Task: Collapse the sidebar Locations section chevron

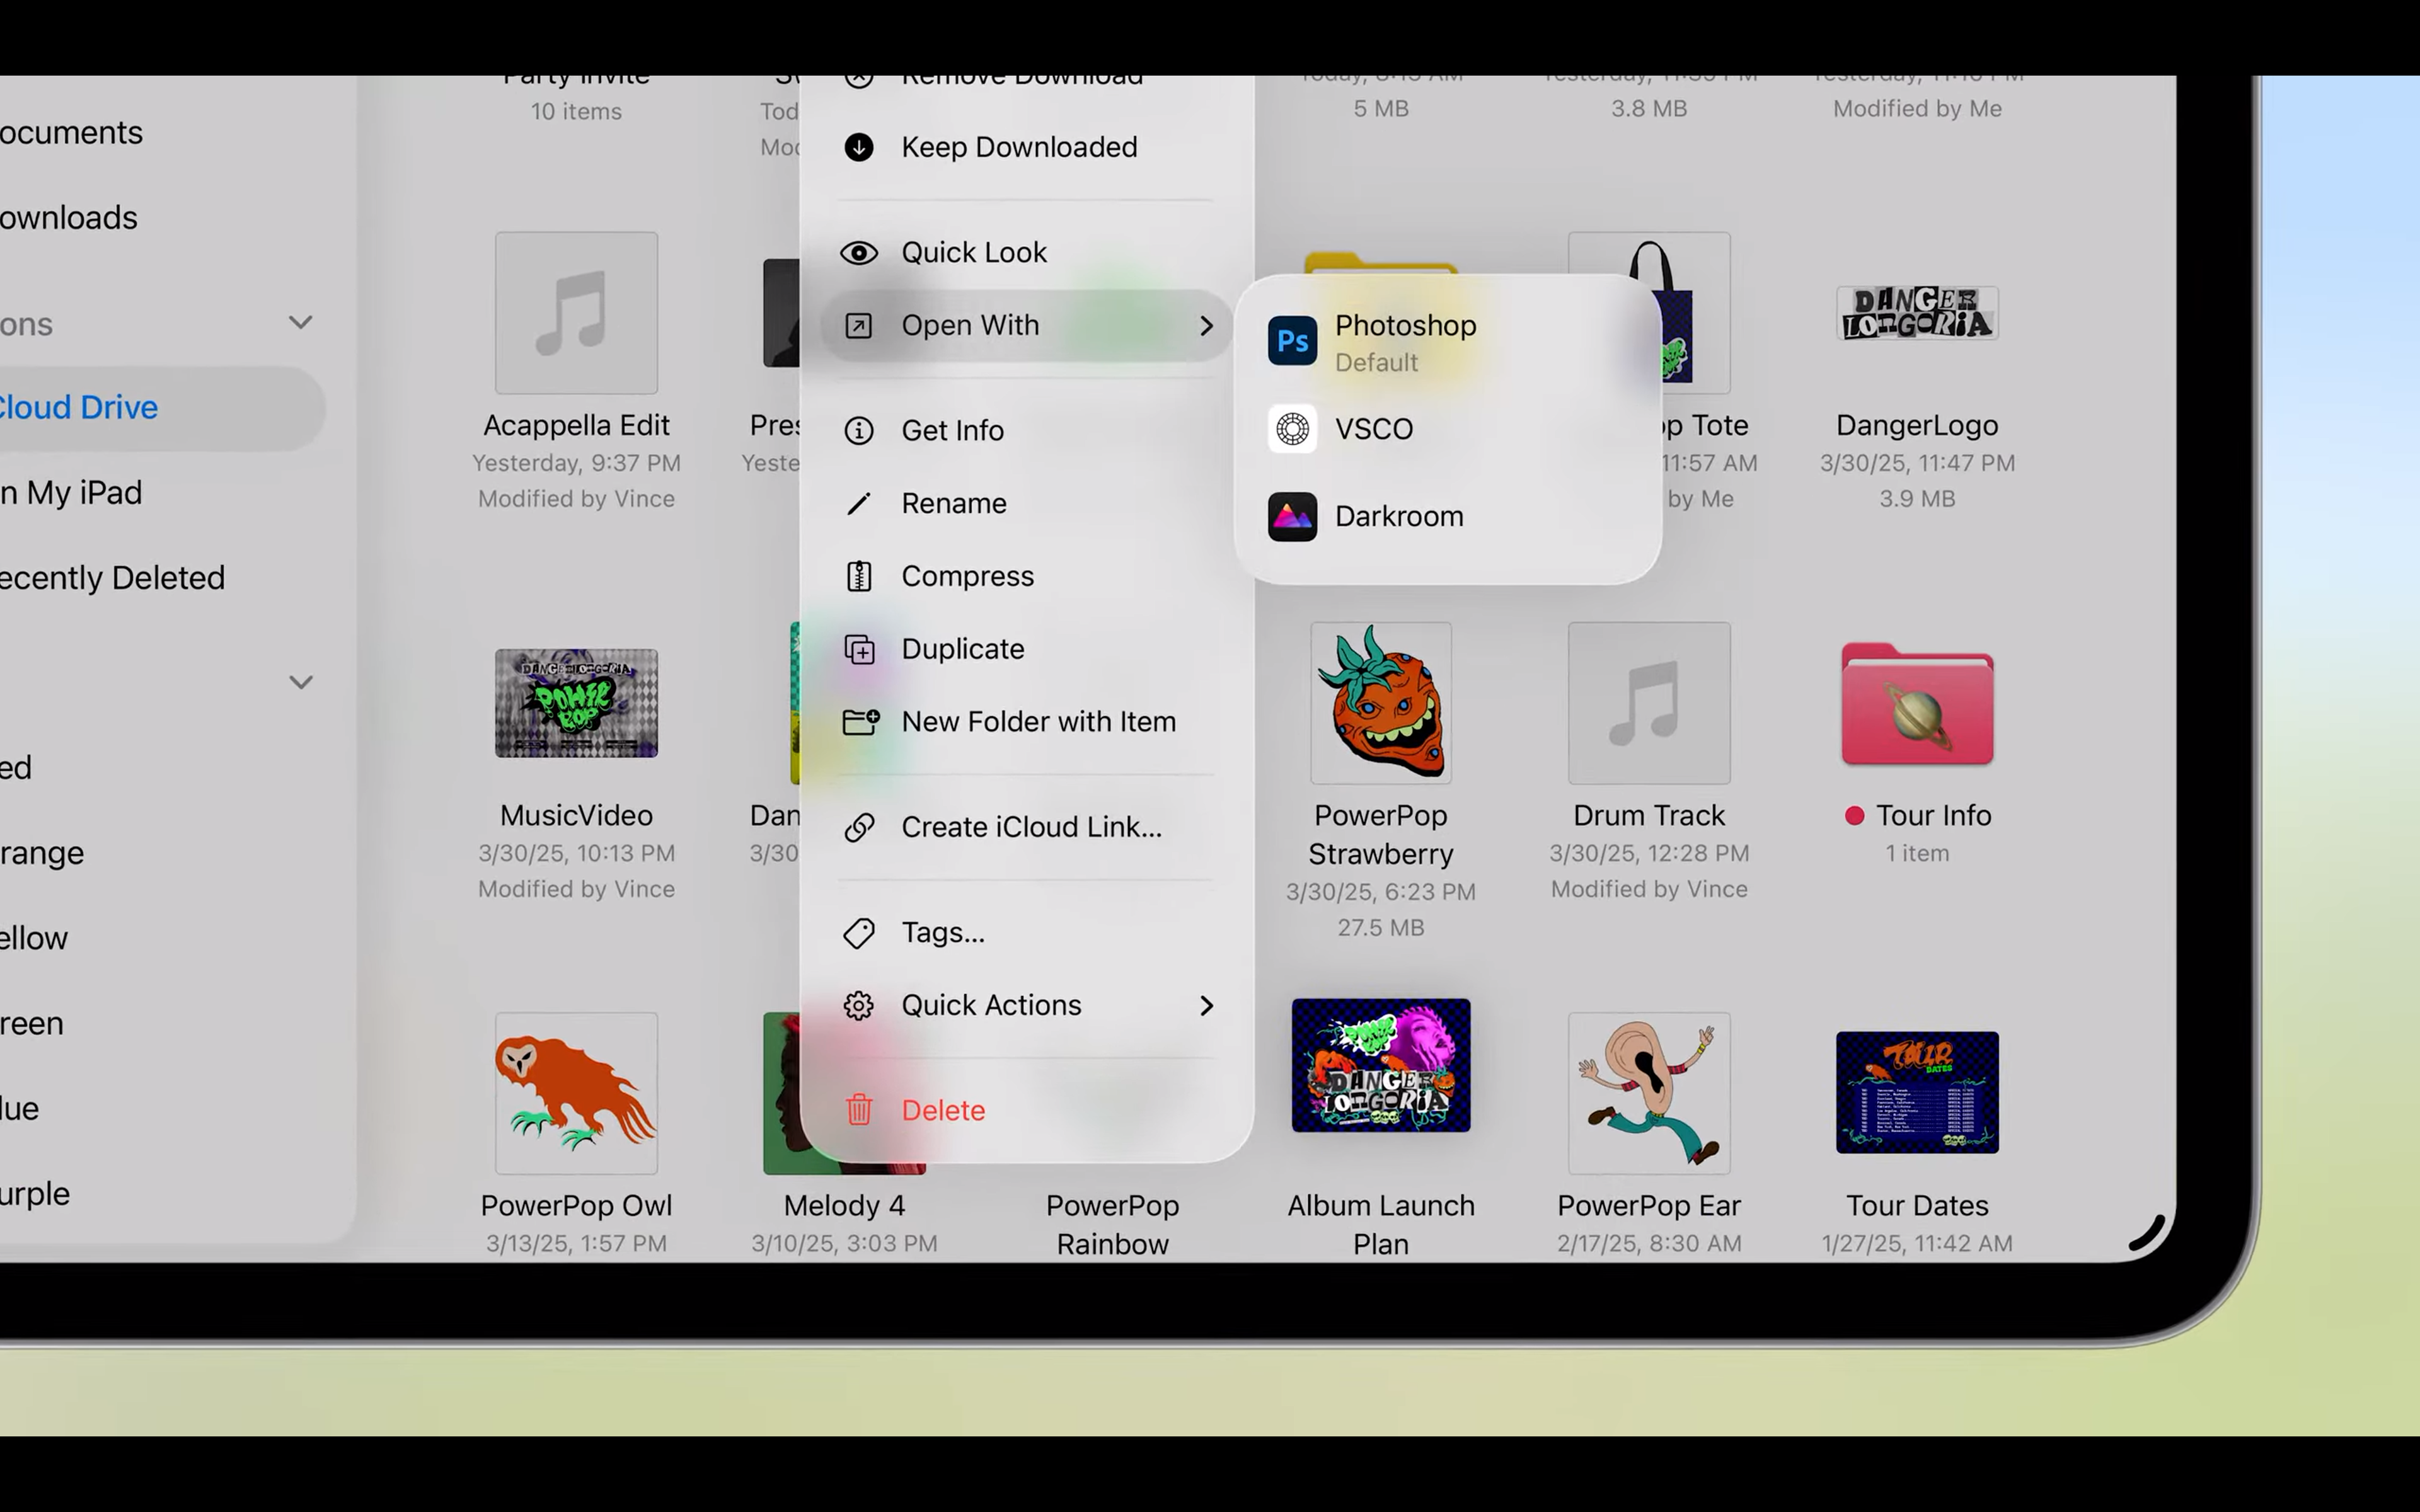Action: click(300, 323)
